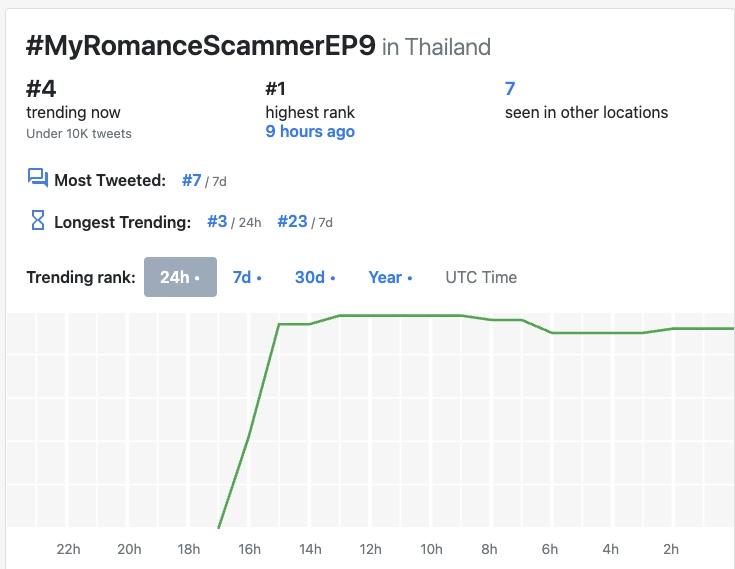This screenshot has height=569, width=735.
Task: Click the #7 Most Tweeted rank link
Action: coord(192,180)
